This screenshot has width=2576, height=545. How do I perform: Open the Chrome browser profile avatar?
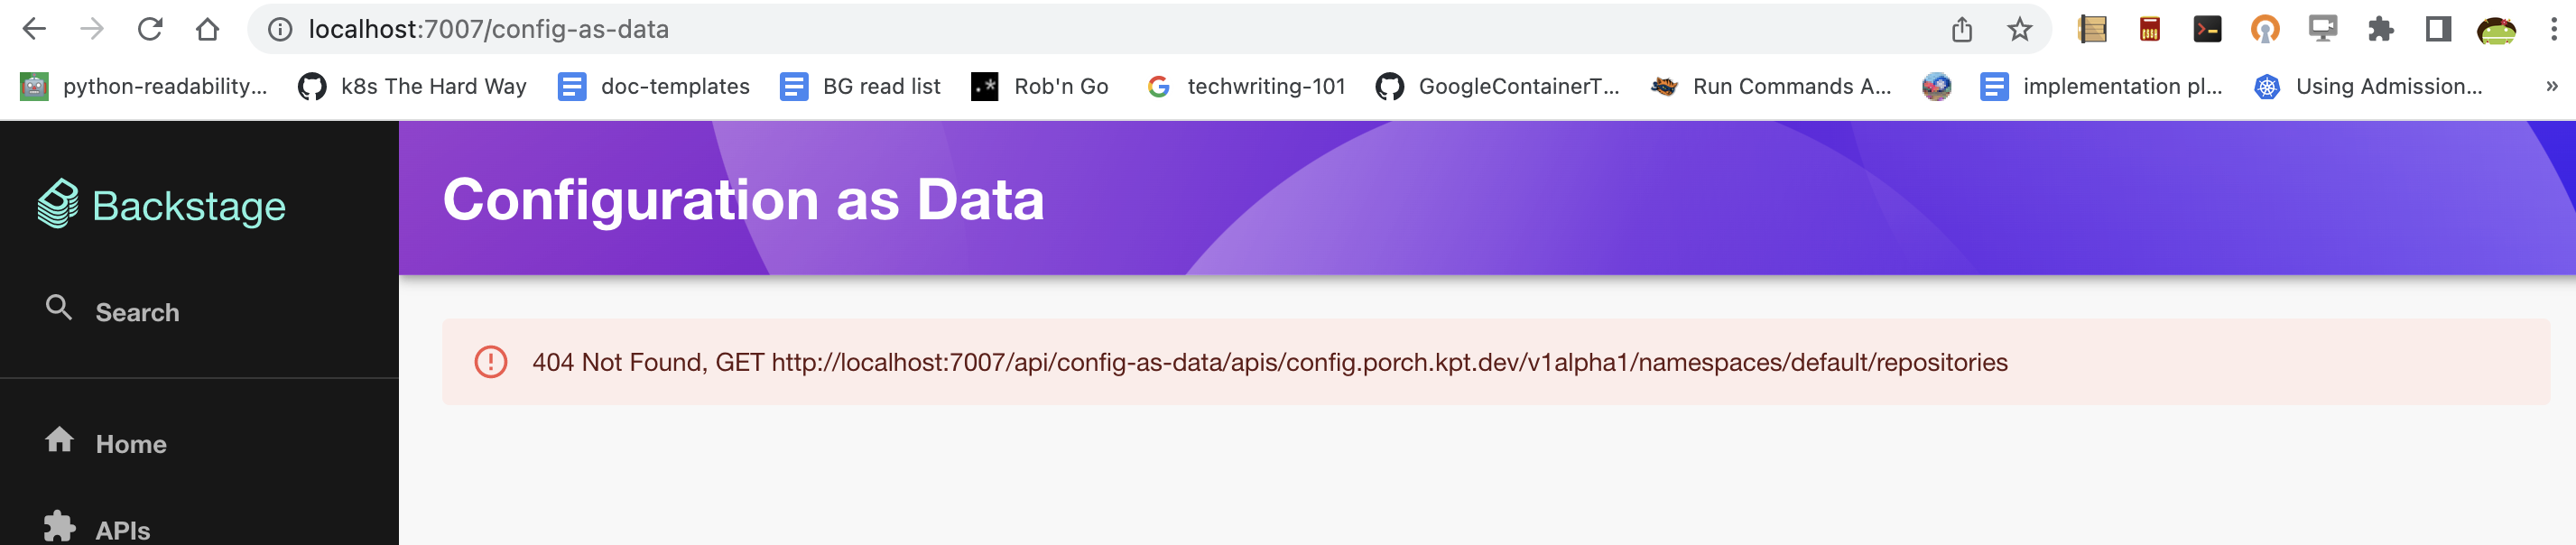coord(2494,29)
